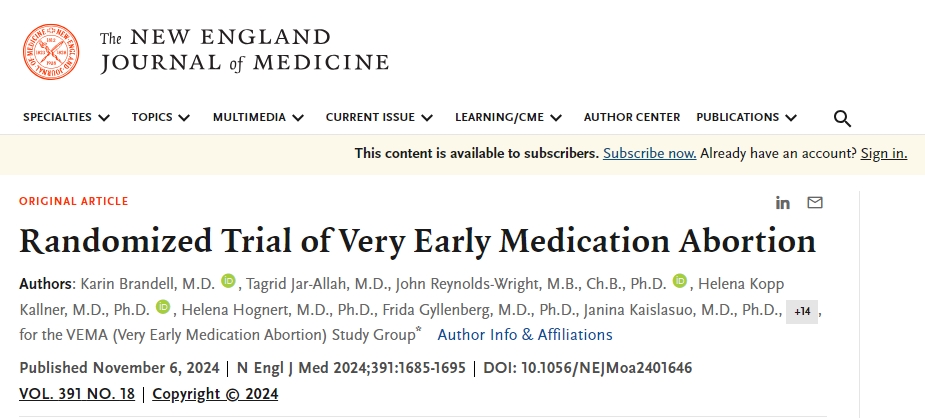Show the +14 additional authors
This screenshot has height=418, width=925.
pos(802,311)
